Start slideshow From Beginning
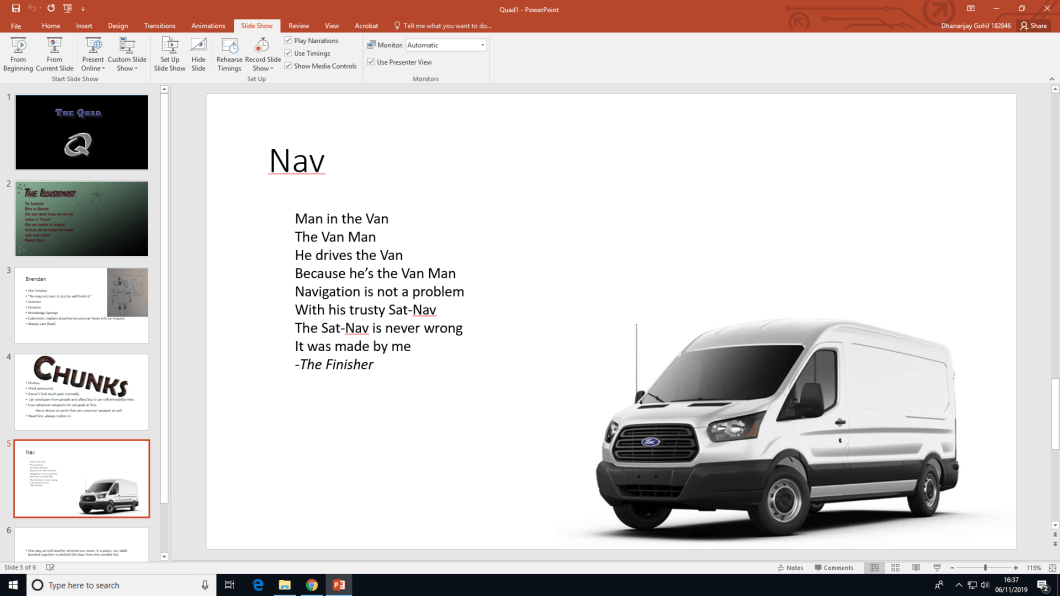The image size is (1060, 596). point(18,54)
